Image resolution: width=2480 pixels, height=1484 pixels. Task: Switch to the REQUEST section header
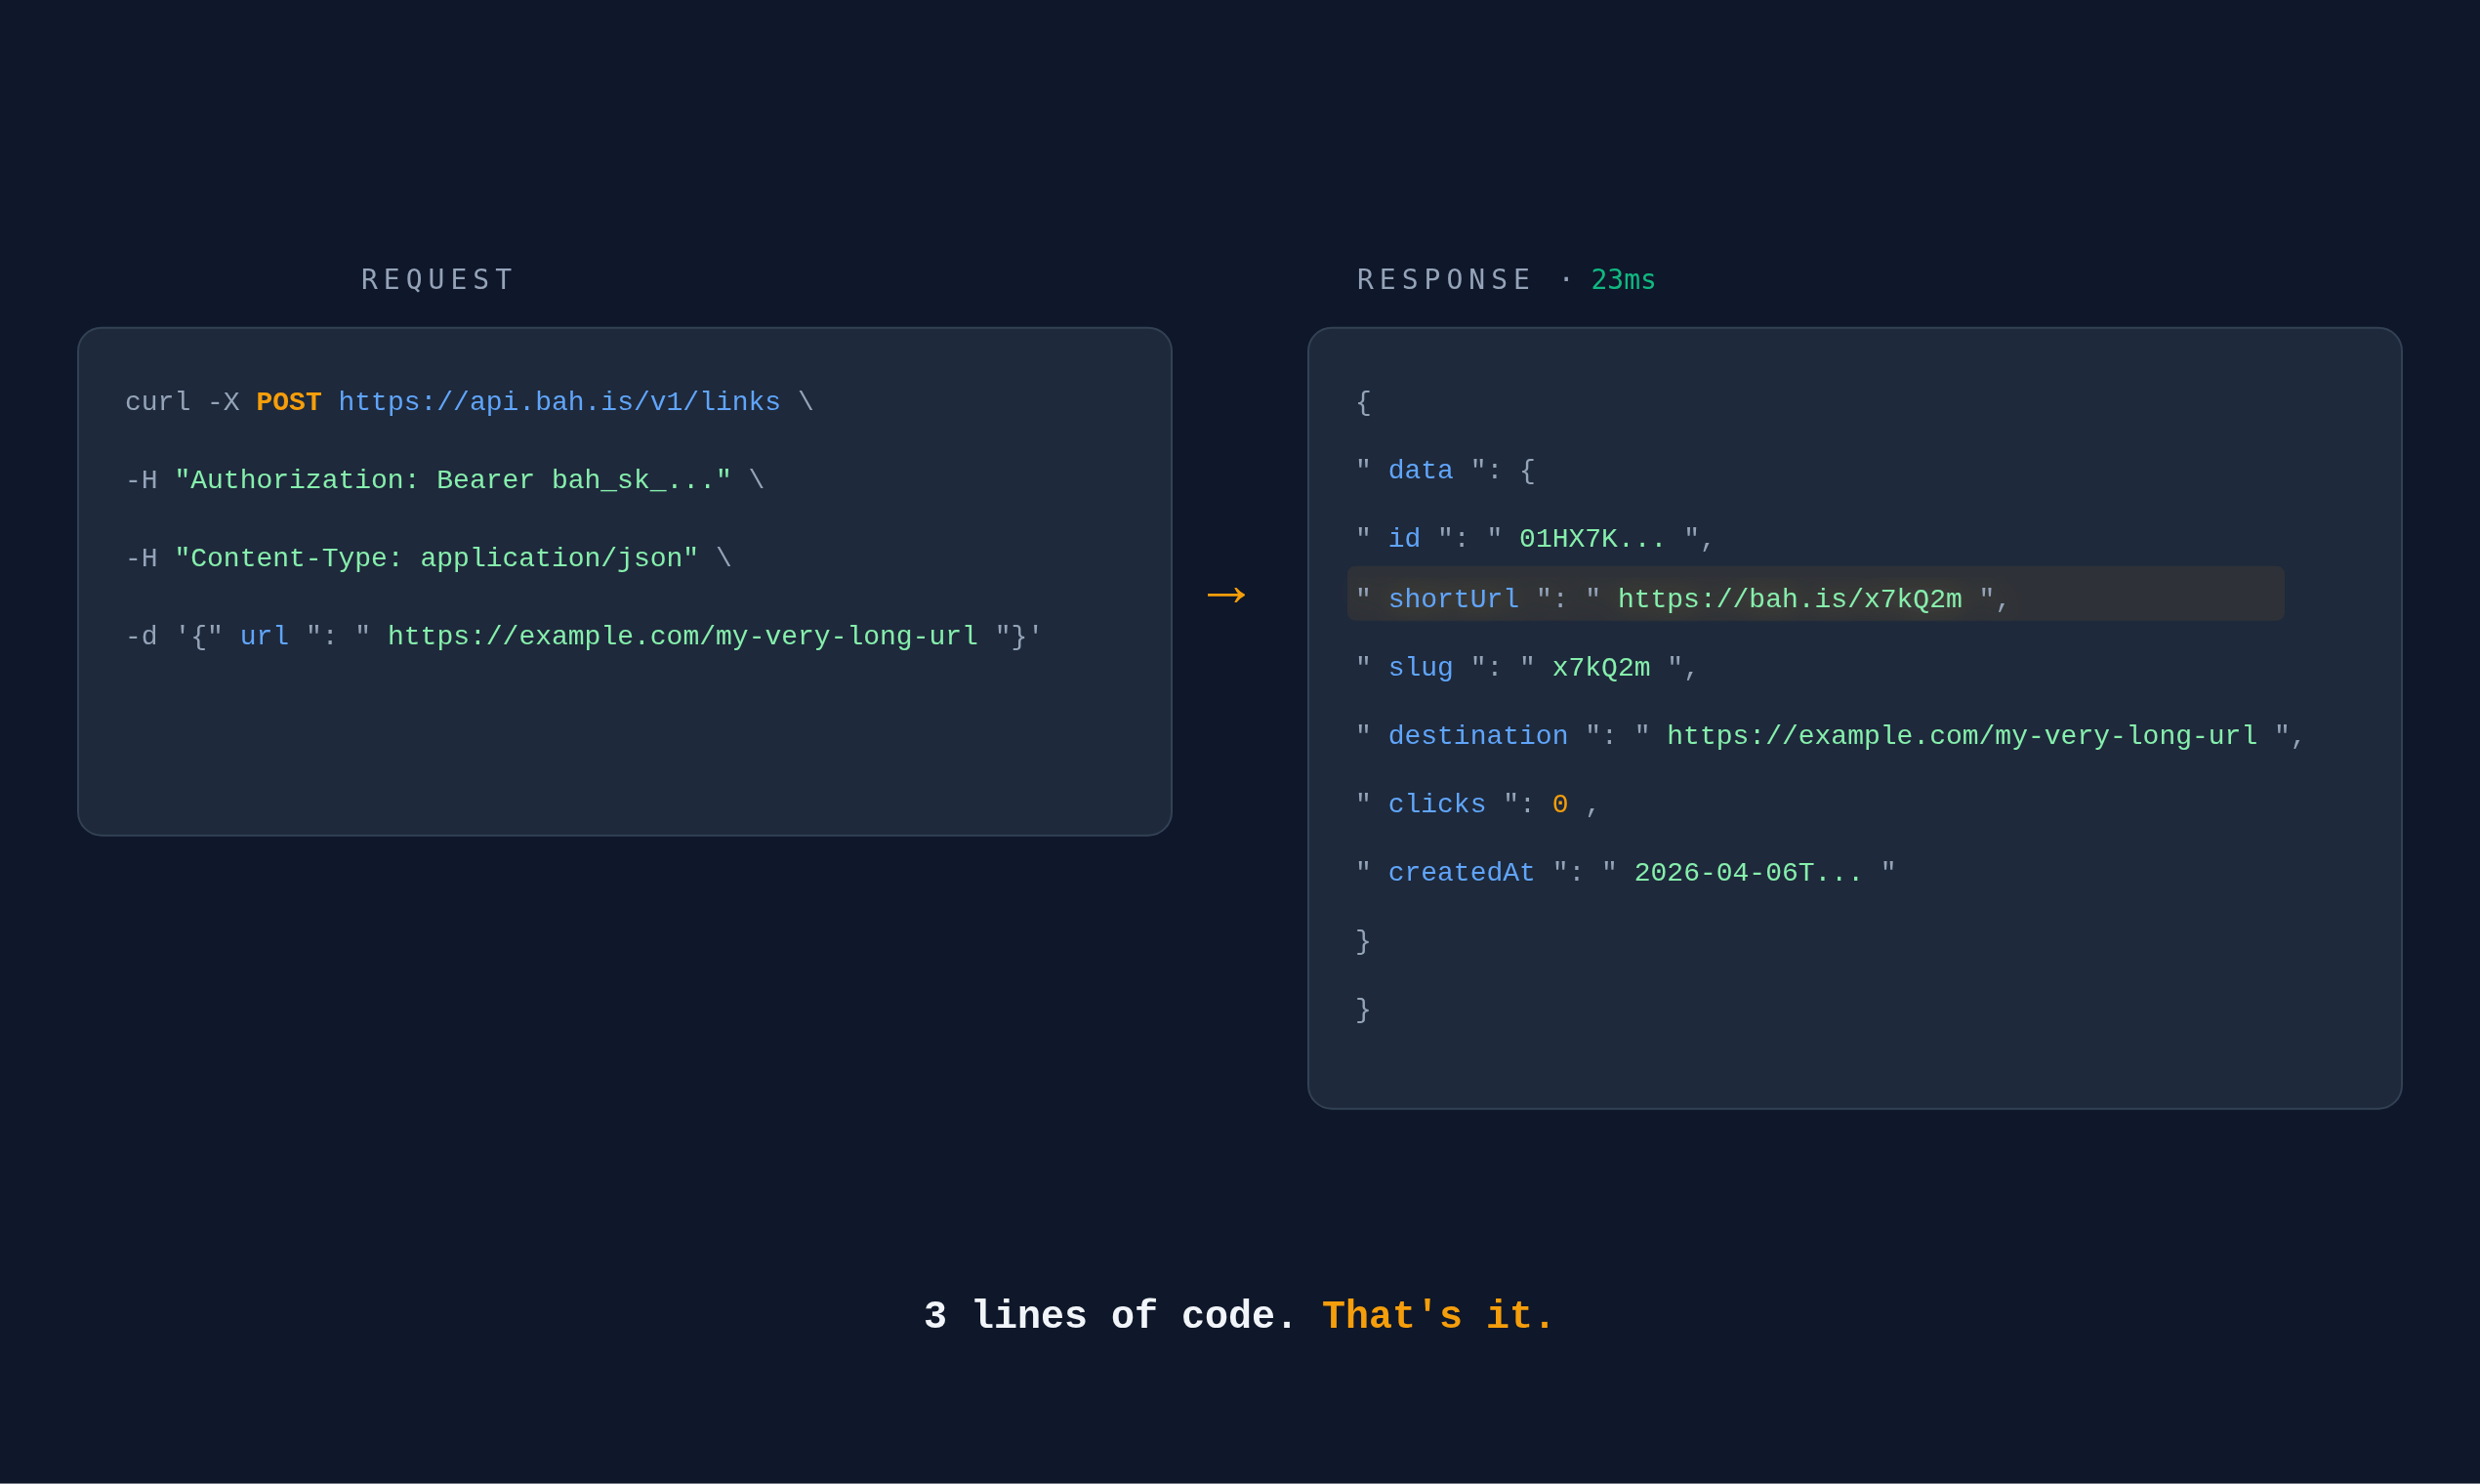tap(437, 279)
